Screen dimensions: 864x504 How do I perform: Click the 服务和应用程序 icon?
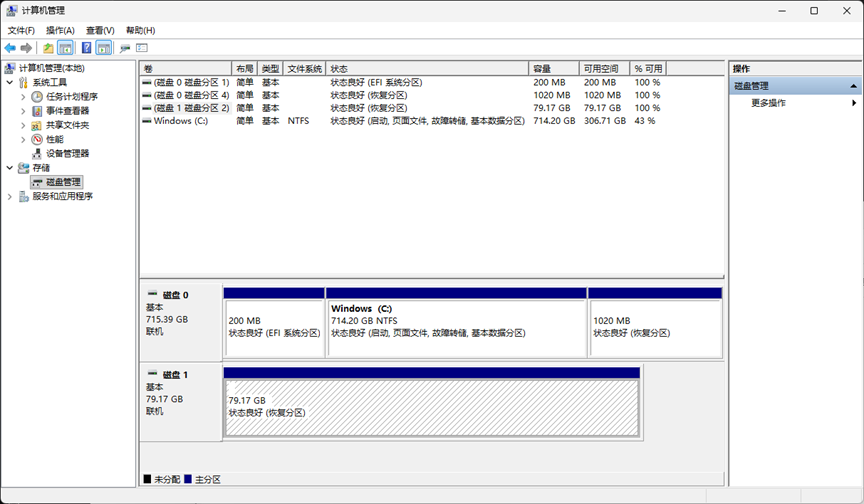[24, 196]
